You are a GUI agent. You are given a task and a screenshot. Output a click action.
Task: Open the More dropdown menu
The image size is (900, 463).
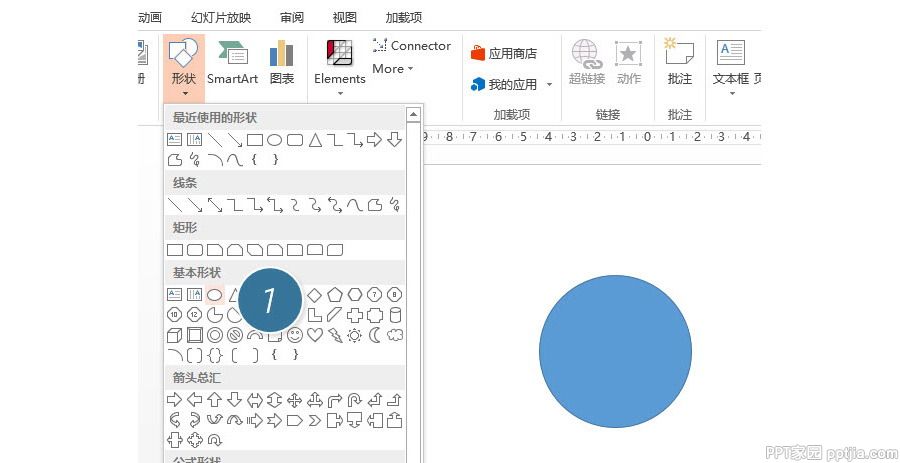[393, 69]
